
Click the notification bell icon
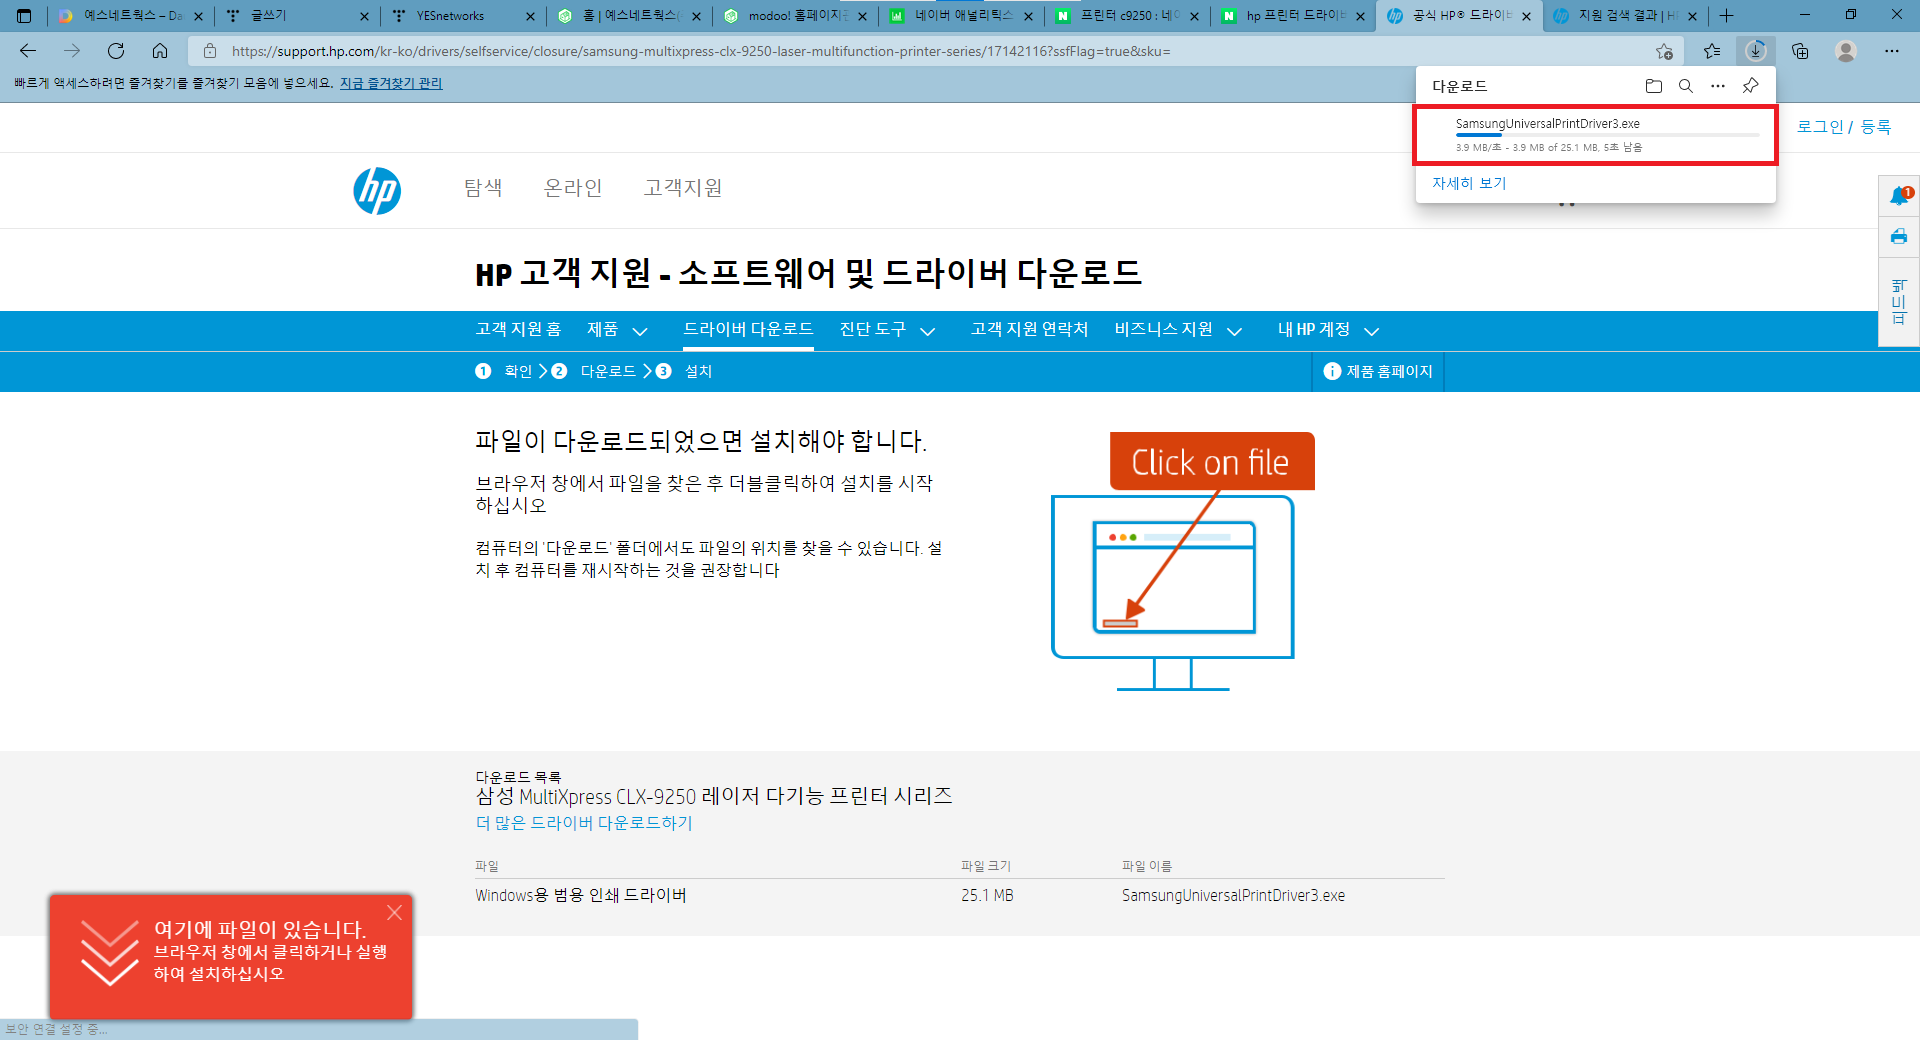[x=1899, y=196]
